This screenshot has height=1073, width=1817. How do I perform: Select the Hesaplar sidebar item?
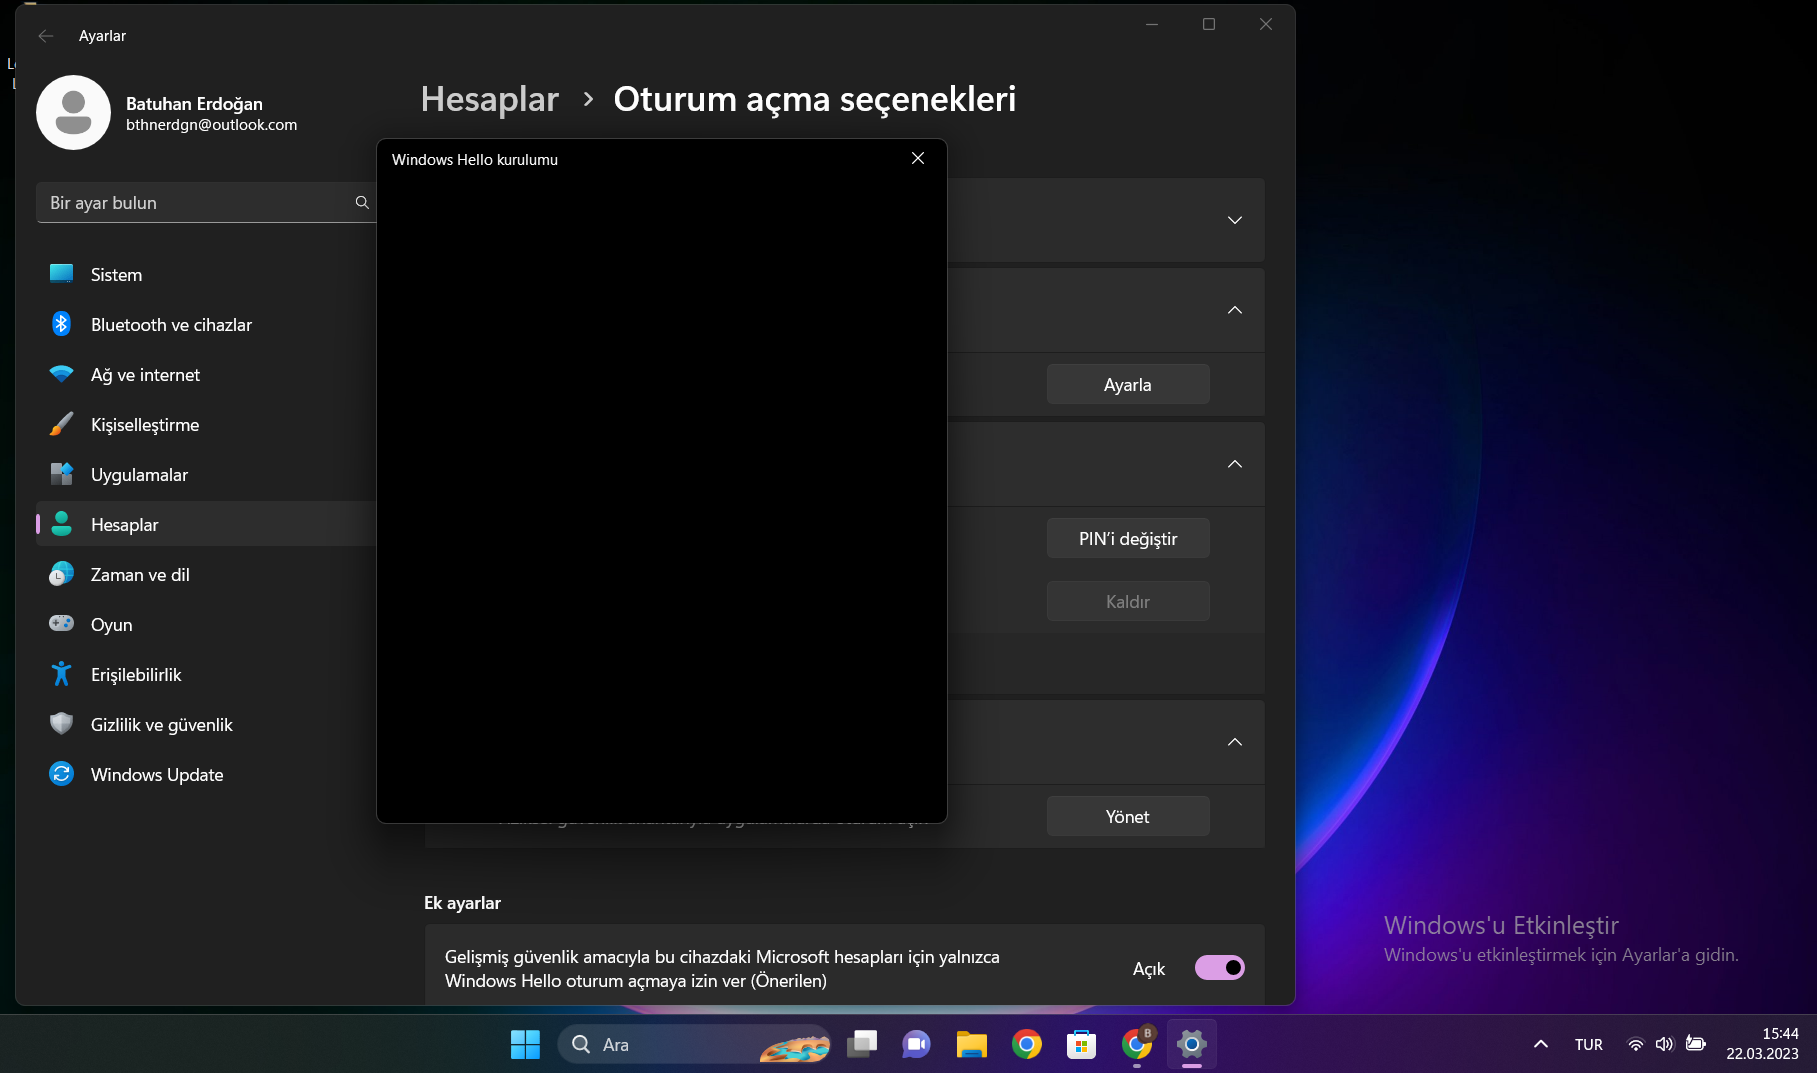click(205, 524)
